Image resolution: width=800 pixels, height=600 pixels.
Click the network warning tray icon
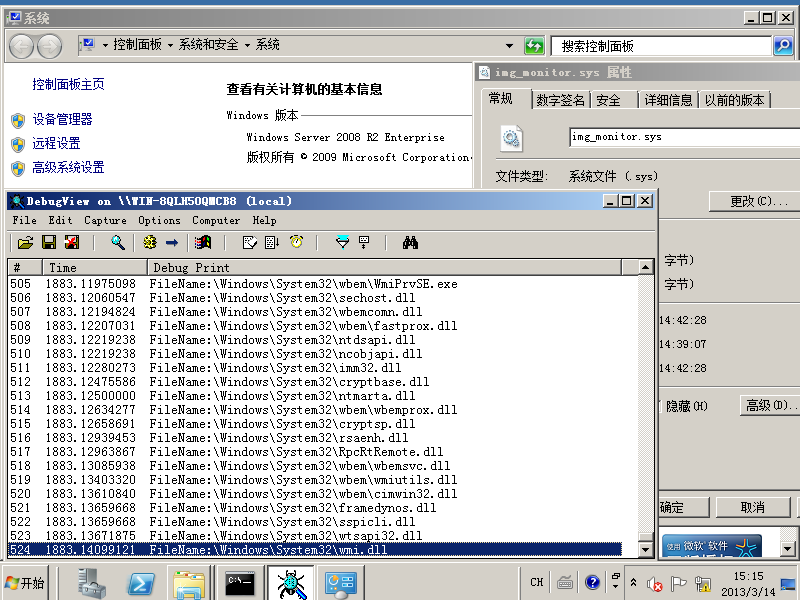703,583
